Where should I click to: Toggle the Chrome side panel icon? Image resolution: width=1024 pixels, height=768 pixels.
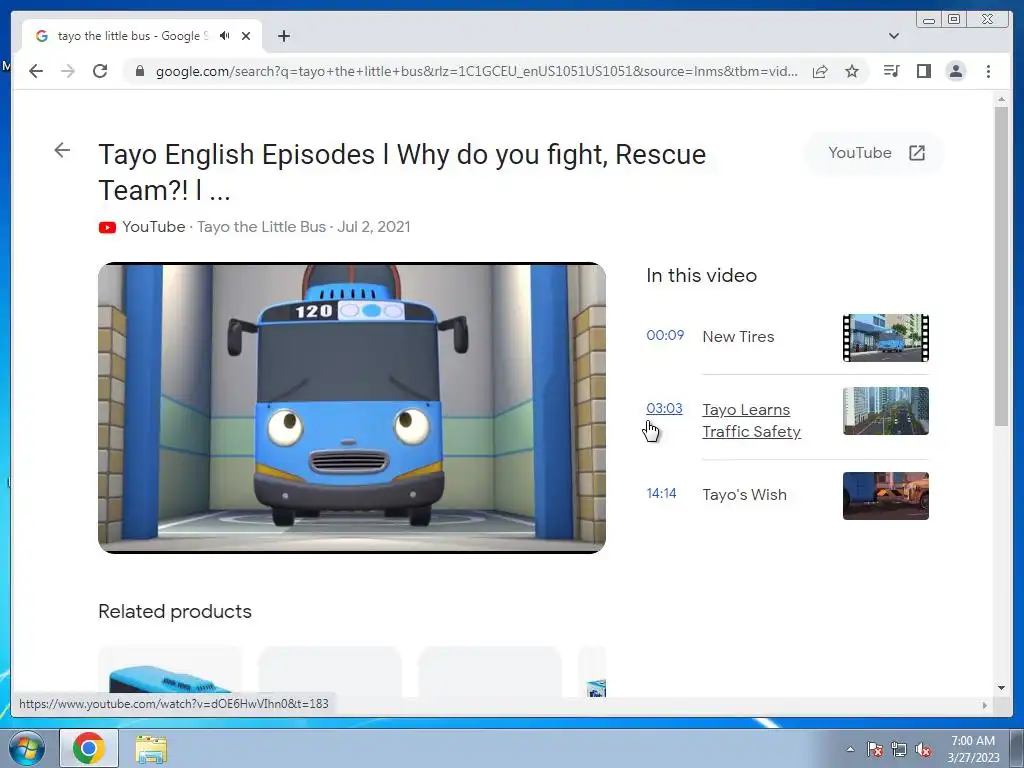923,71
